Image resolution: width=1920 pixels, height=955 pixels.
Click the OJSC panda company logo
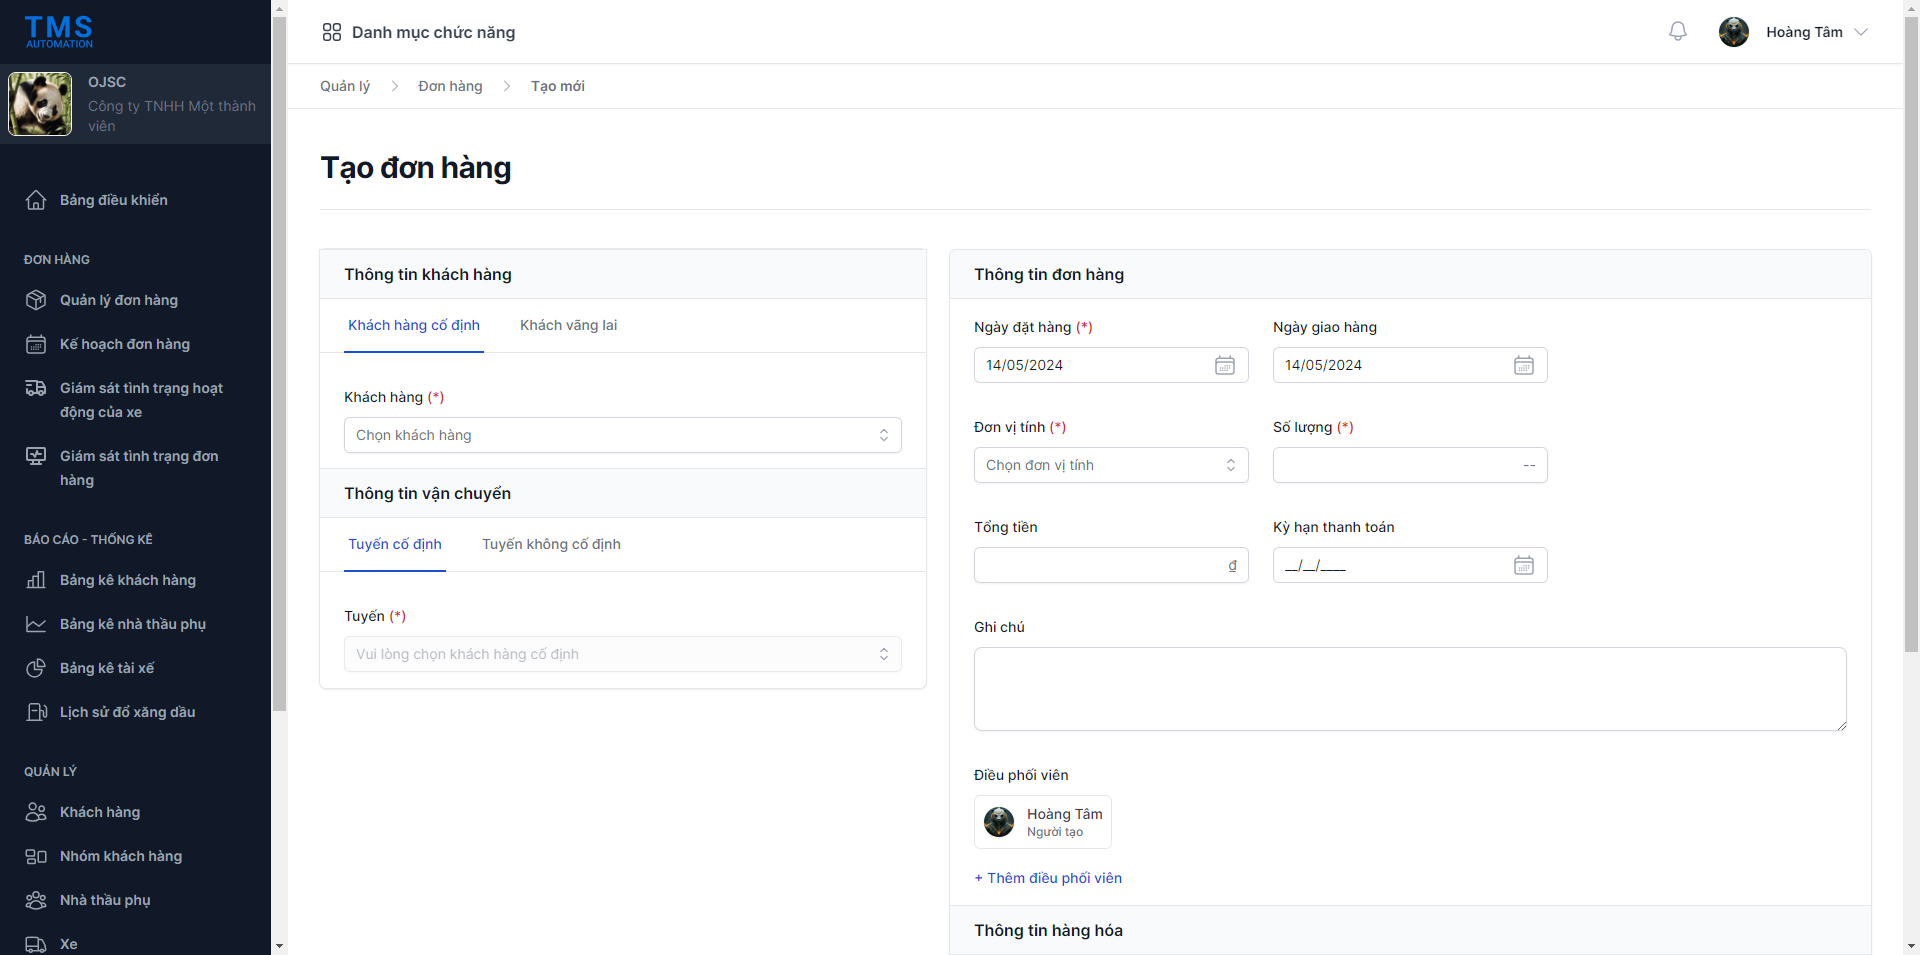(x=40, y=104)
